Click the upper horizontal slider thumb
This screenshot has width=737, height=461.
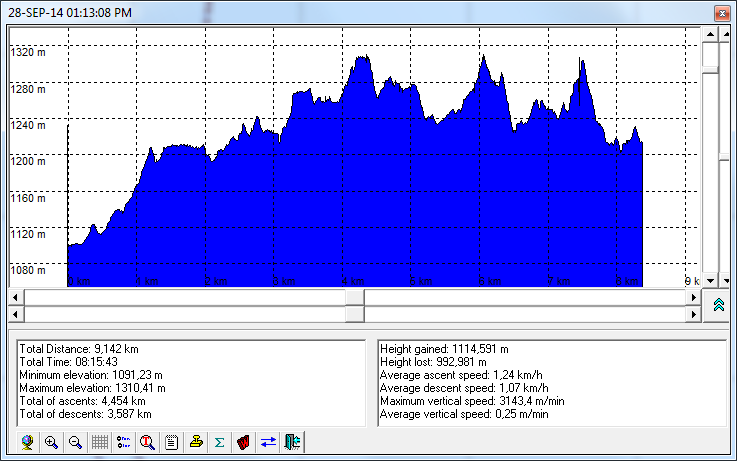pyautogui.click(x=355, y=297)
